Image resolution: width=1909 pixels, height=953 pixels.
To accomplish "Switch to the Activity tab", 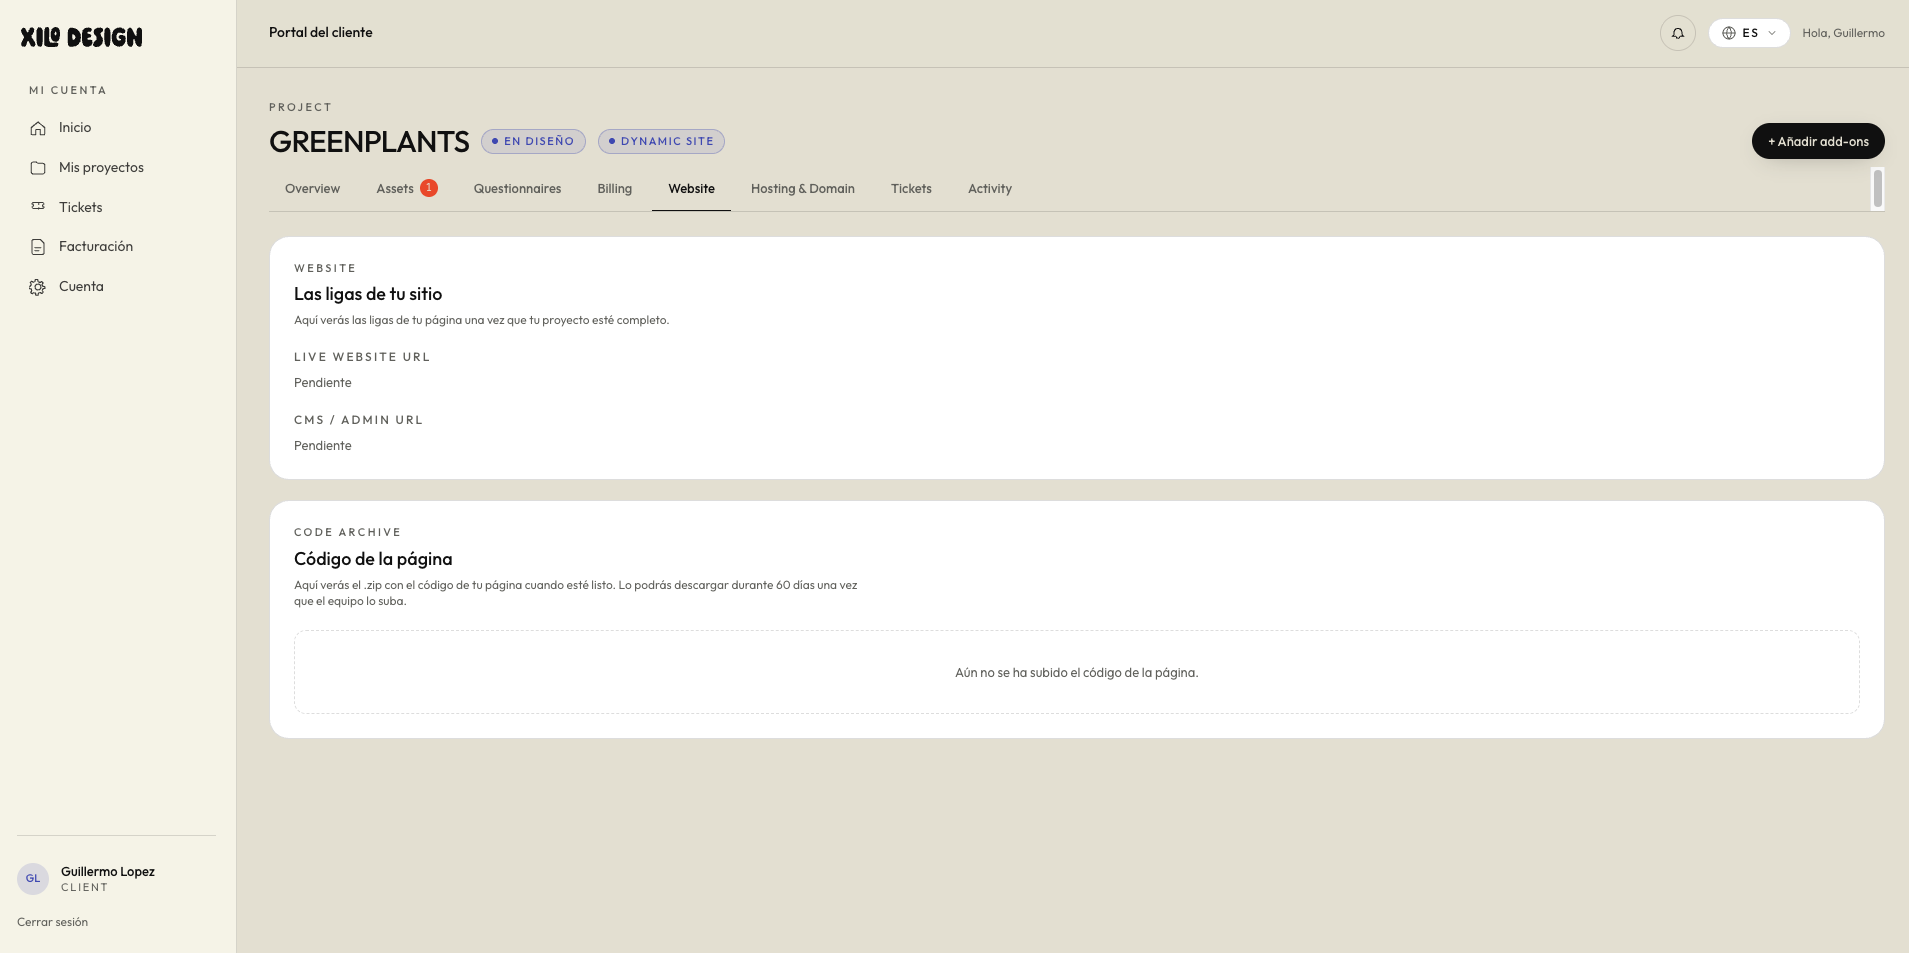I will click(x=990, y=189).
